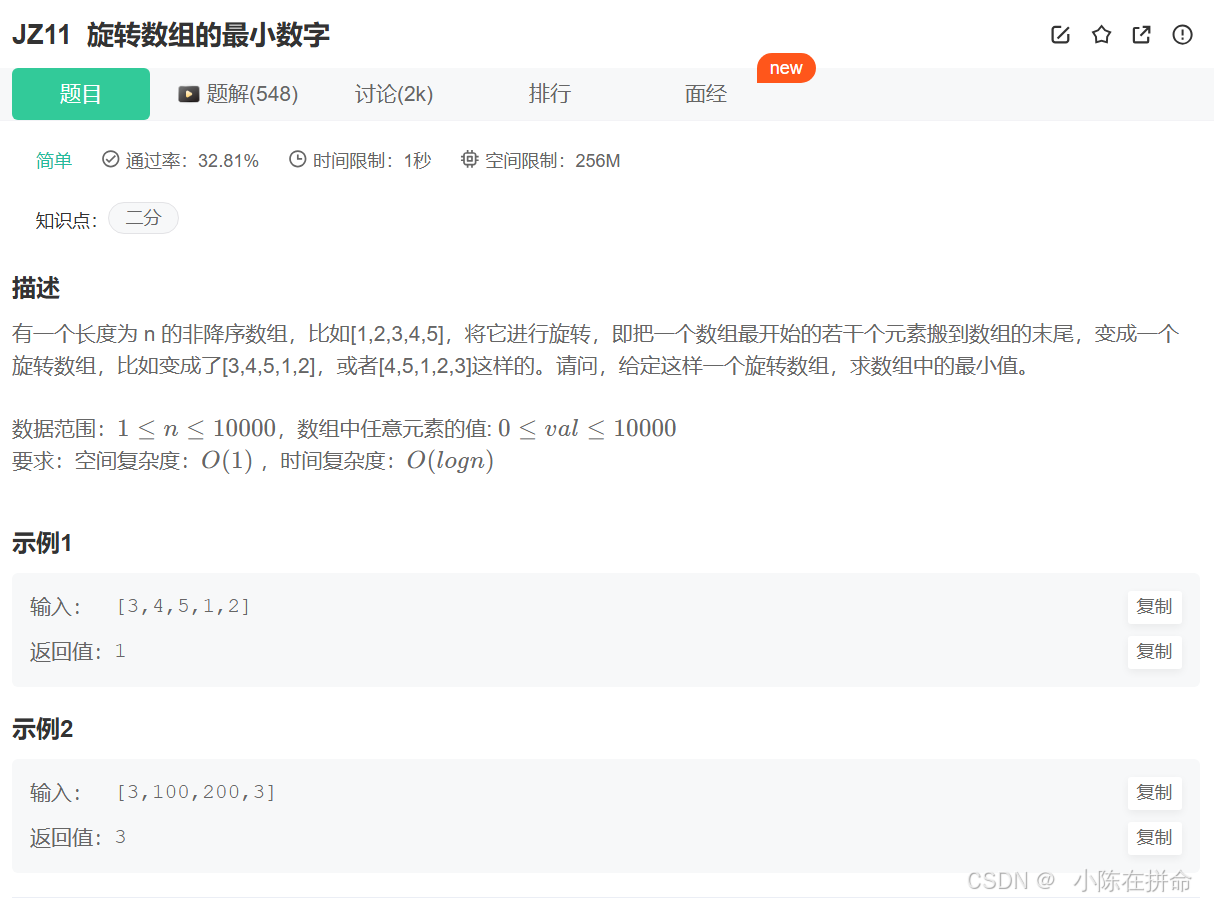Open the 排行 tab
Viewport: 1214px width, 900px height.
(549, 94)
